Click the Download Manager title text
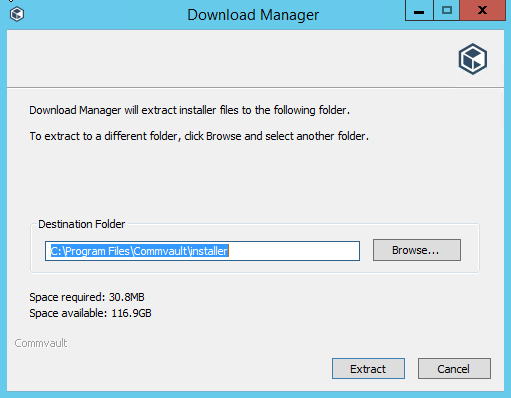The height and width of the screenshot is (398, 511). (253, 15)
